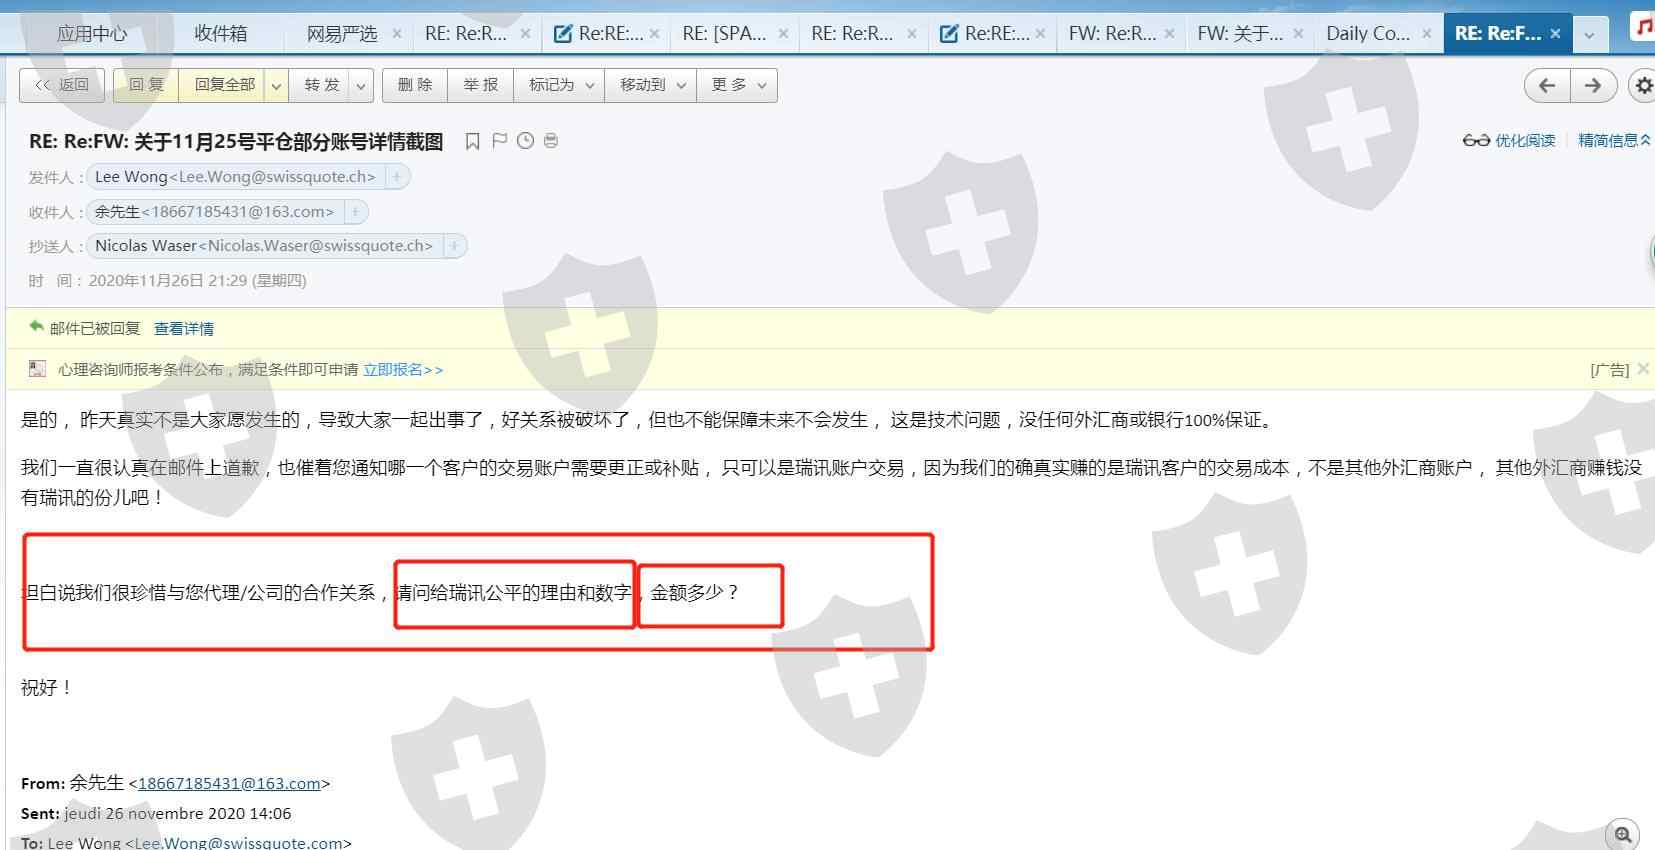This screenshot has width=1655, height=850.
Task: Go to next email with right arrow
Action: click(x=1593, y=85)
